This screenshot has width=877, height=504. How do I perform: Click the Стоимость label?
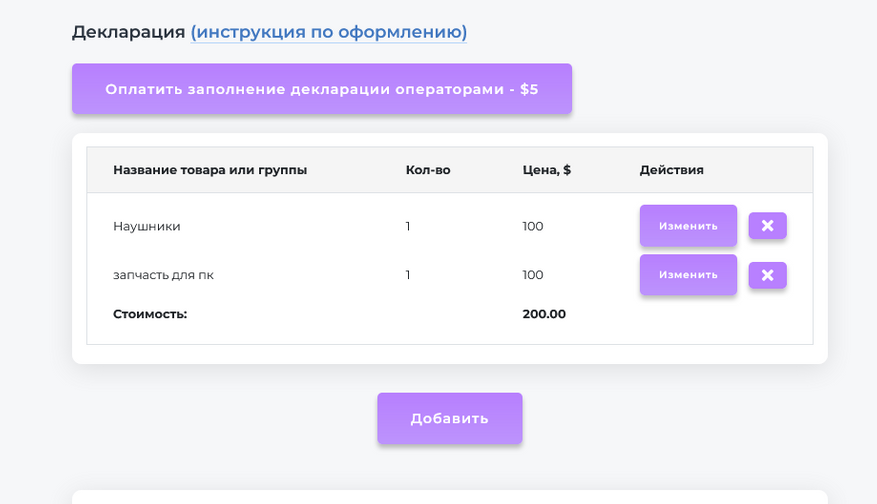(150, 314)
